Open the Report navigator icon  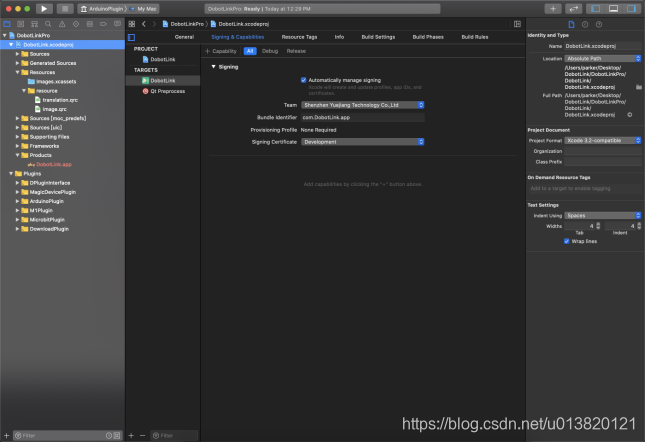pos(117,24)
